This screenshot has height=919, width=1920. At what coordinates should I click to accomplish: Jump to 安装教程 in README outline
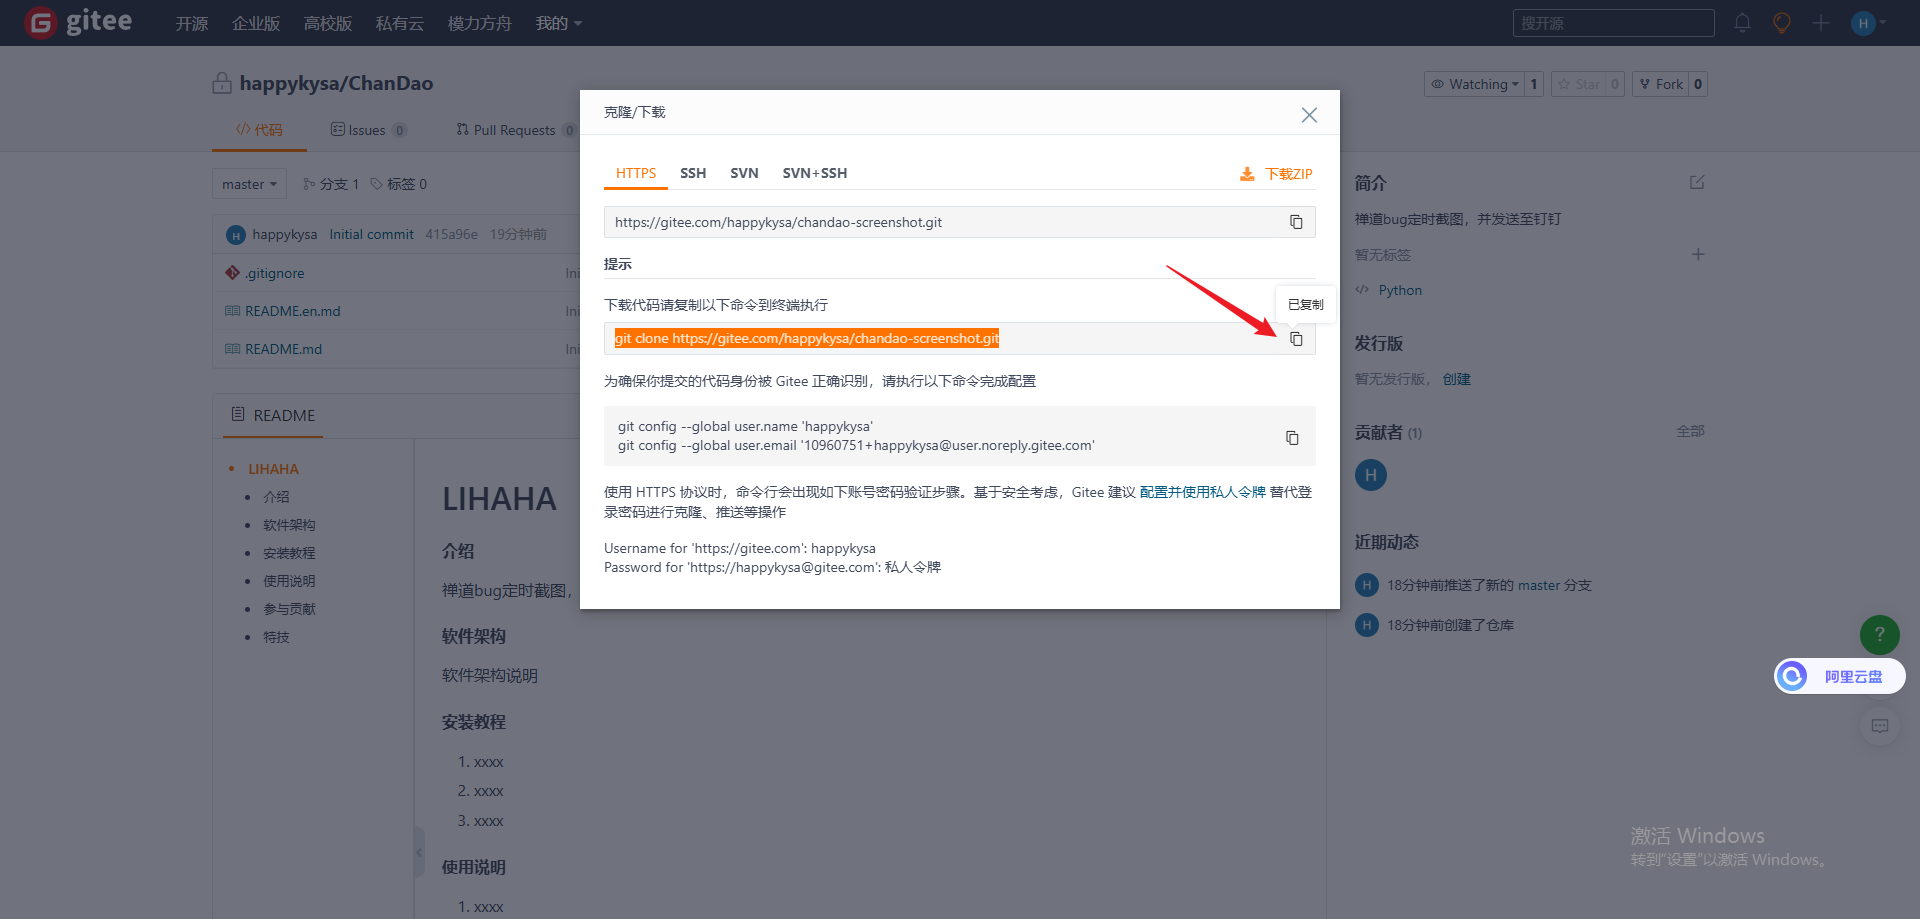[x=289, y=553]
